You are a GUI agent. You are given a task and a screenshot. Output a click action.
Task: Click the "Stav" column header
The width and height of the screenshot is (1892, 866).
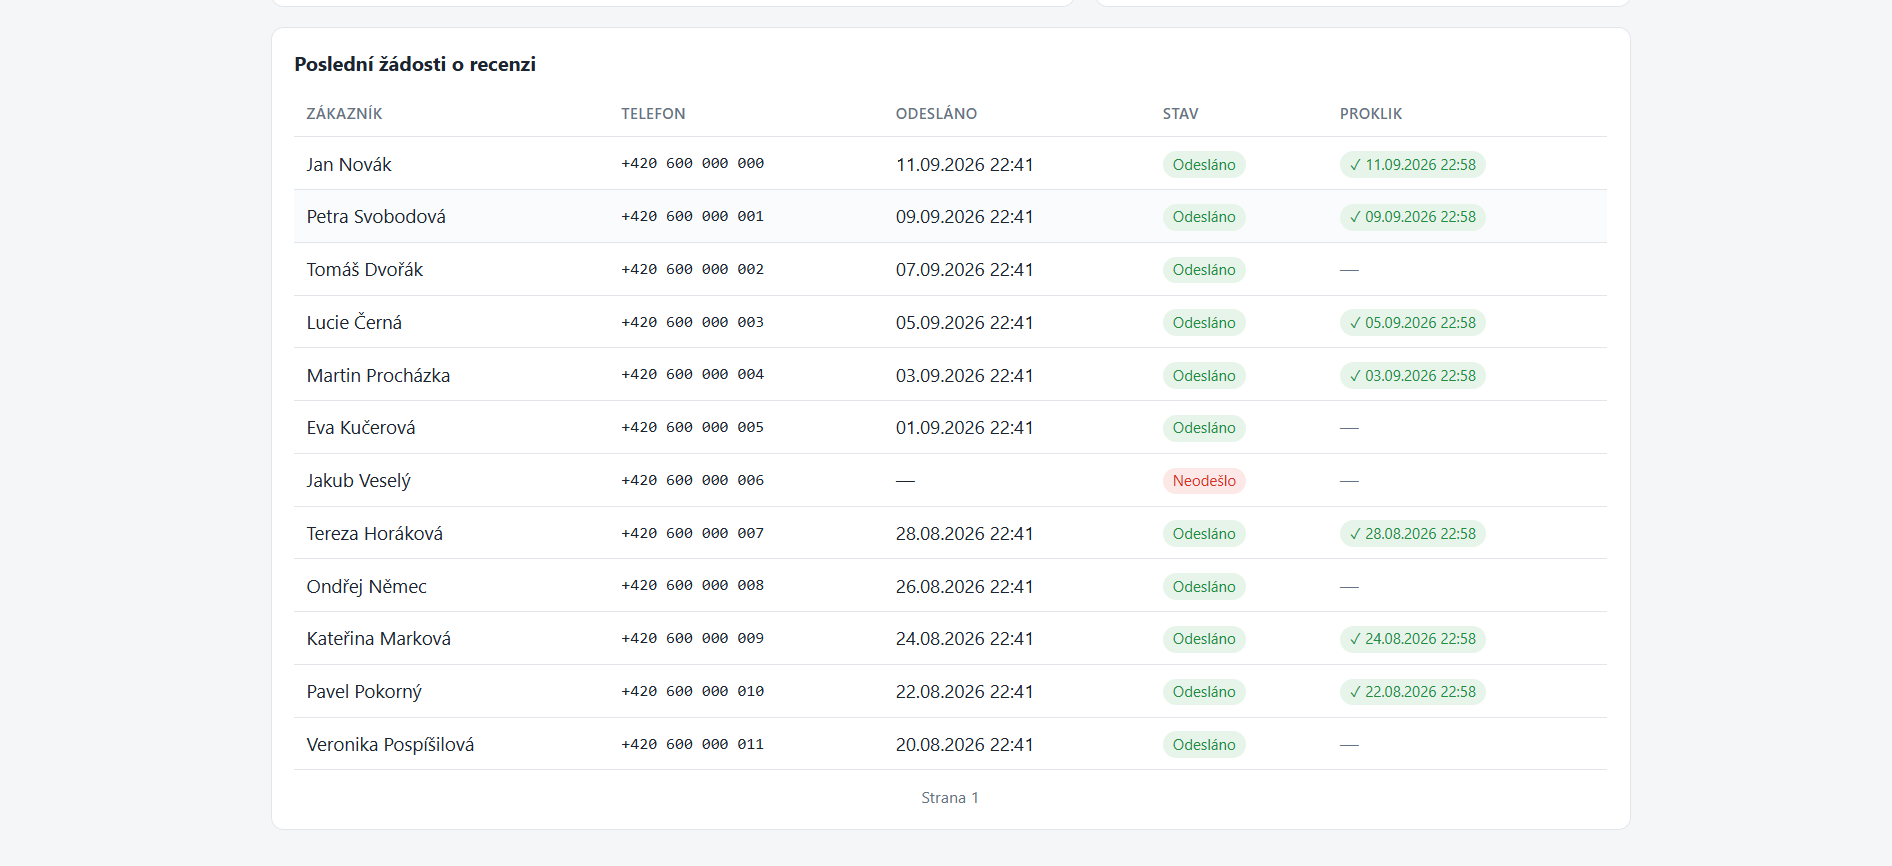1180,114
